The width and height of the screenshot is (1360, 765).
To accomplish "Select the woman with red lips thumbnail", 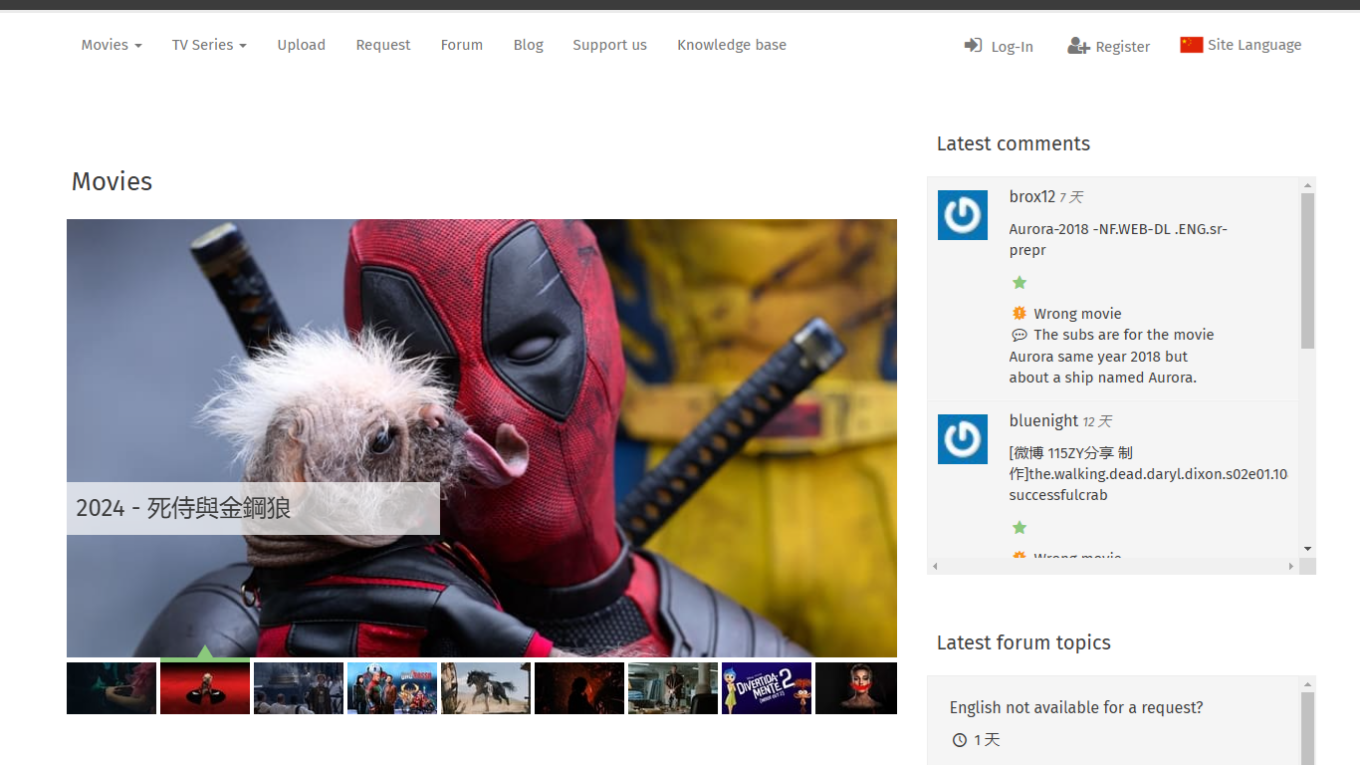I will pos(856,688).
